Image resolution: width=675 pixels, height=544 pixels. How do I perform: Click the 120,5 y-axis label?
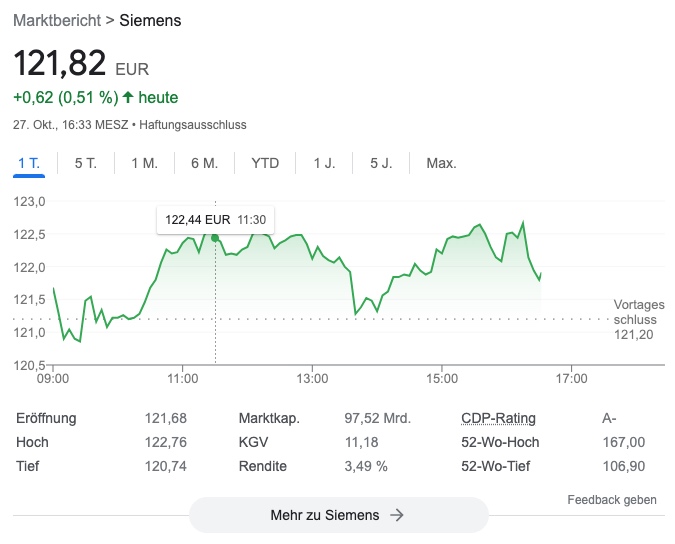tap(29, 365)
